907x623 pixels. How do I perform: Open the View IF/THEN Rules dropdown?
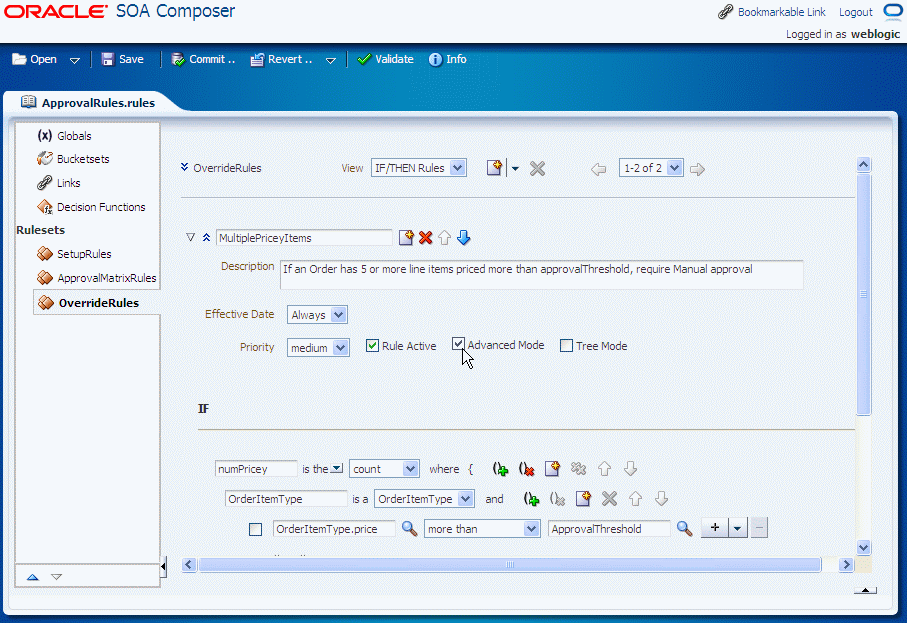419,168
